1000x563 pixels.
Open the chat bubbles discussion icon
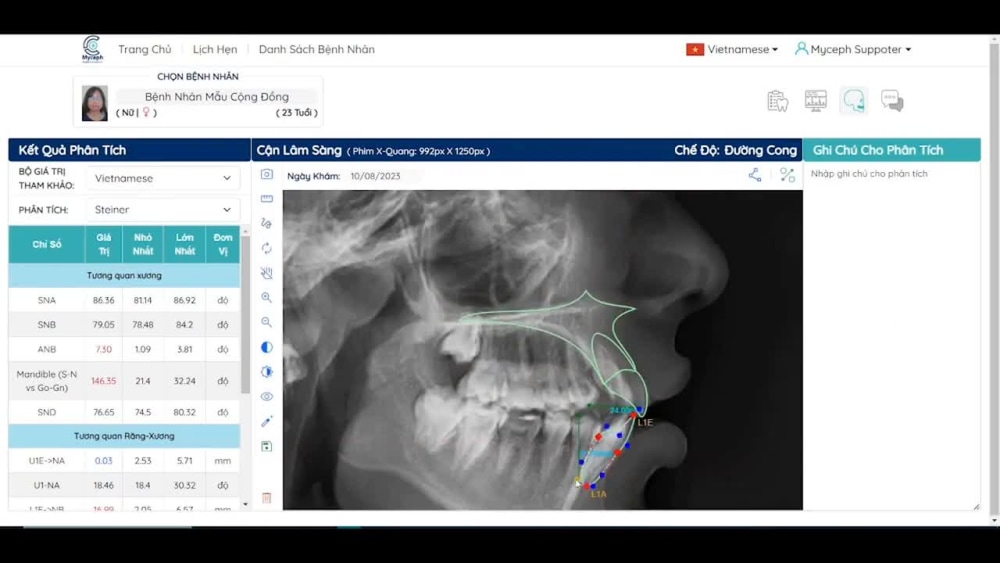[892, 101]
